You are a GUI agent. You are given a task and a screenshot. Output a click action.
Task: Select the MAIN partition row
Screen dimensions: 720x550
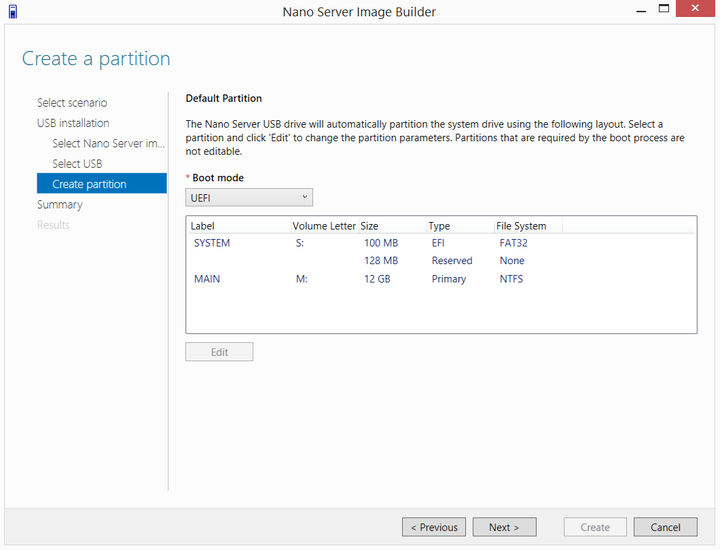point(441,279)
